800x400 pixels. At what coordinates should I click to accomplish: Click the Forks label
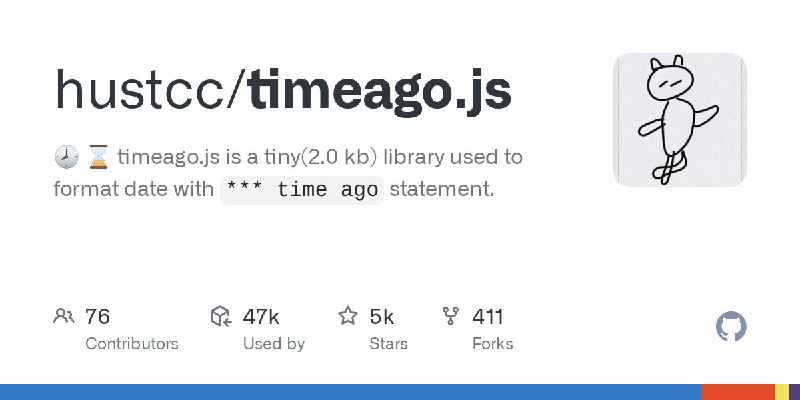coord(492,344)
